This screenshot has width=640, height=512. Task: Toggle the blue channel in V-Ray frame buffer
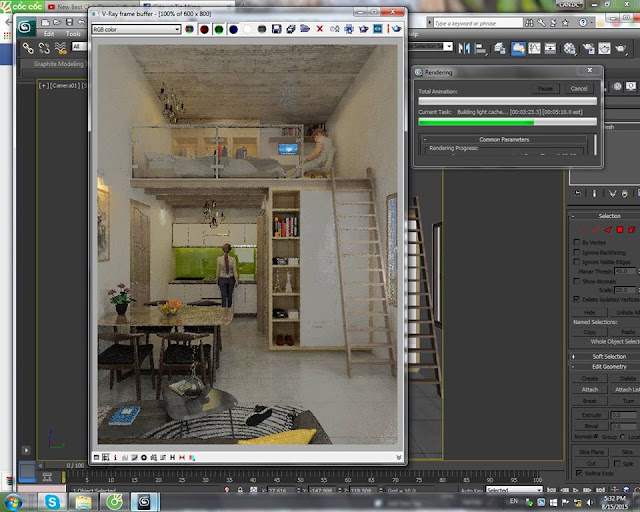tap(233, 29)
